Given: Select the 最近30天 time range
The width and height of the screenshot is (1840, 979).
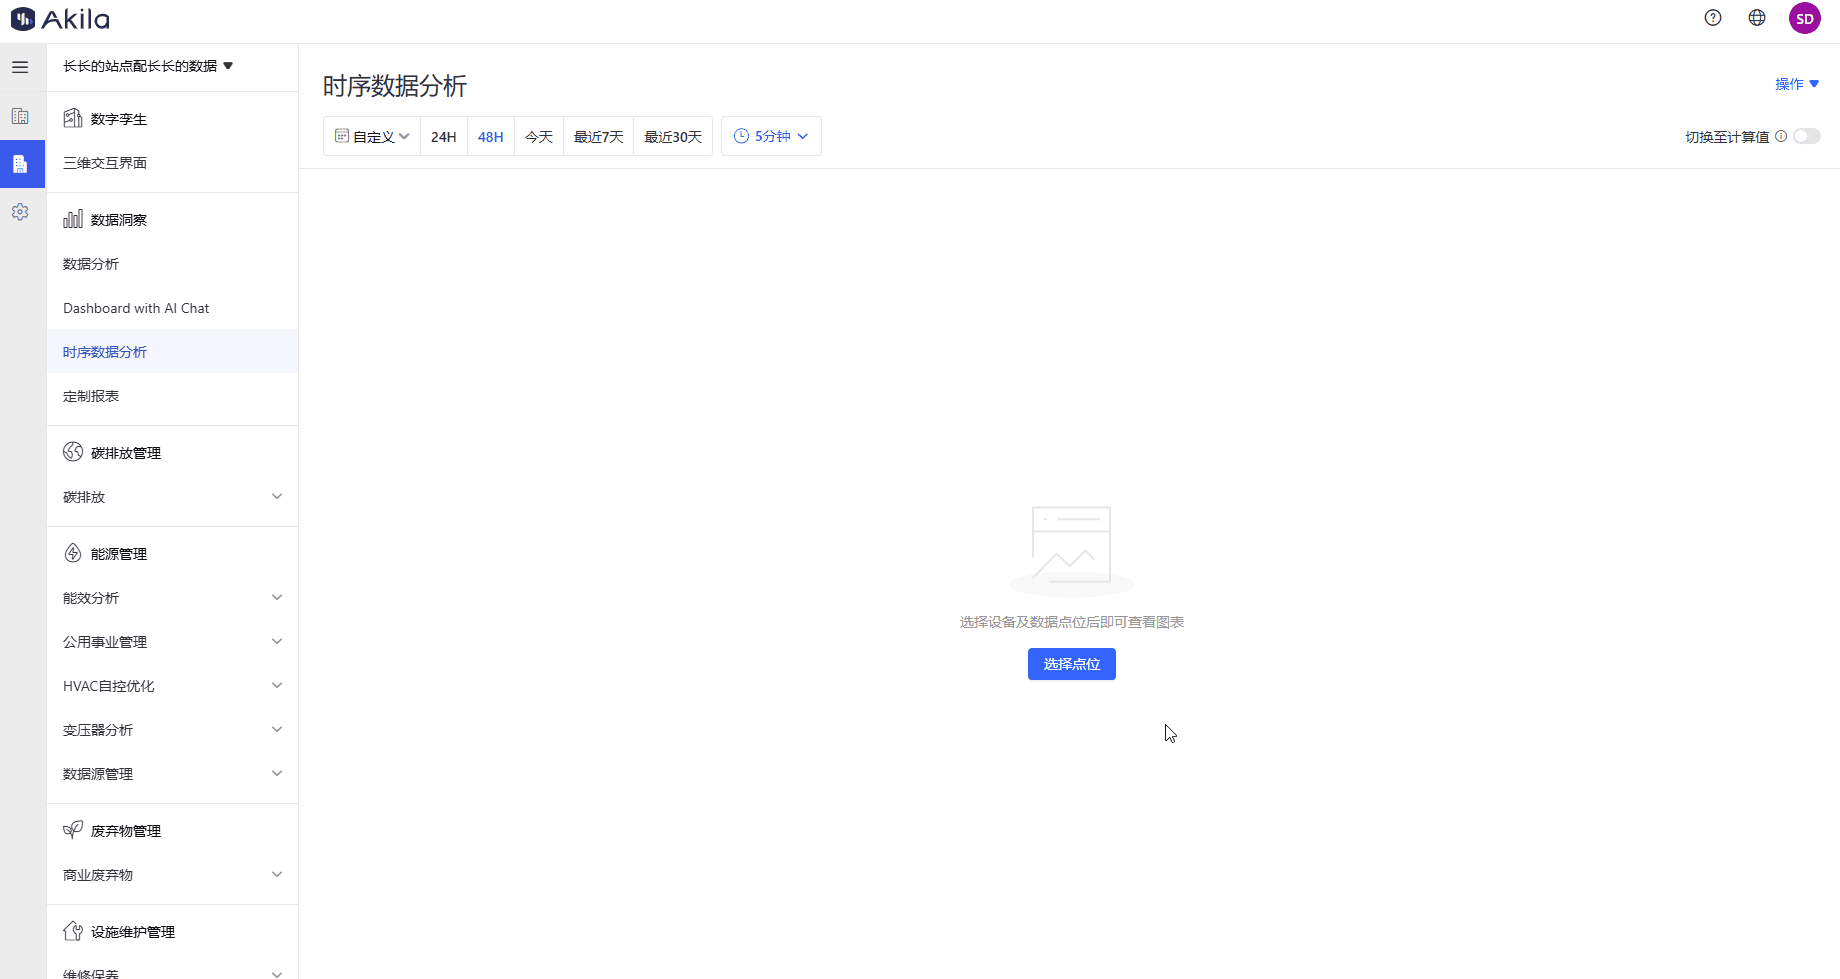Looking at the screenshot, I should [673, 136].
